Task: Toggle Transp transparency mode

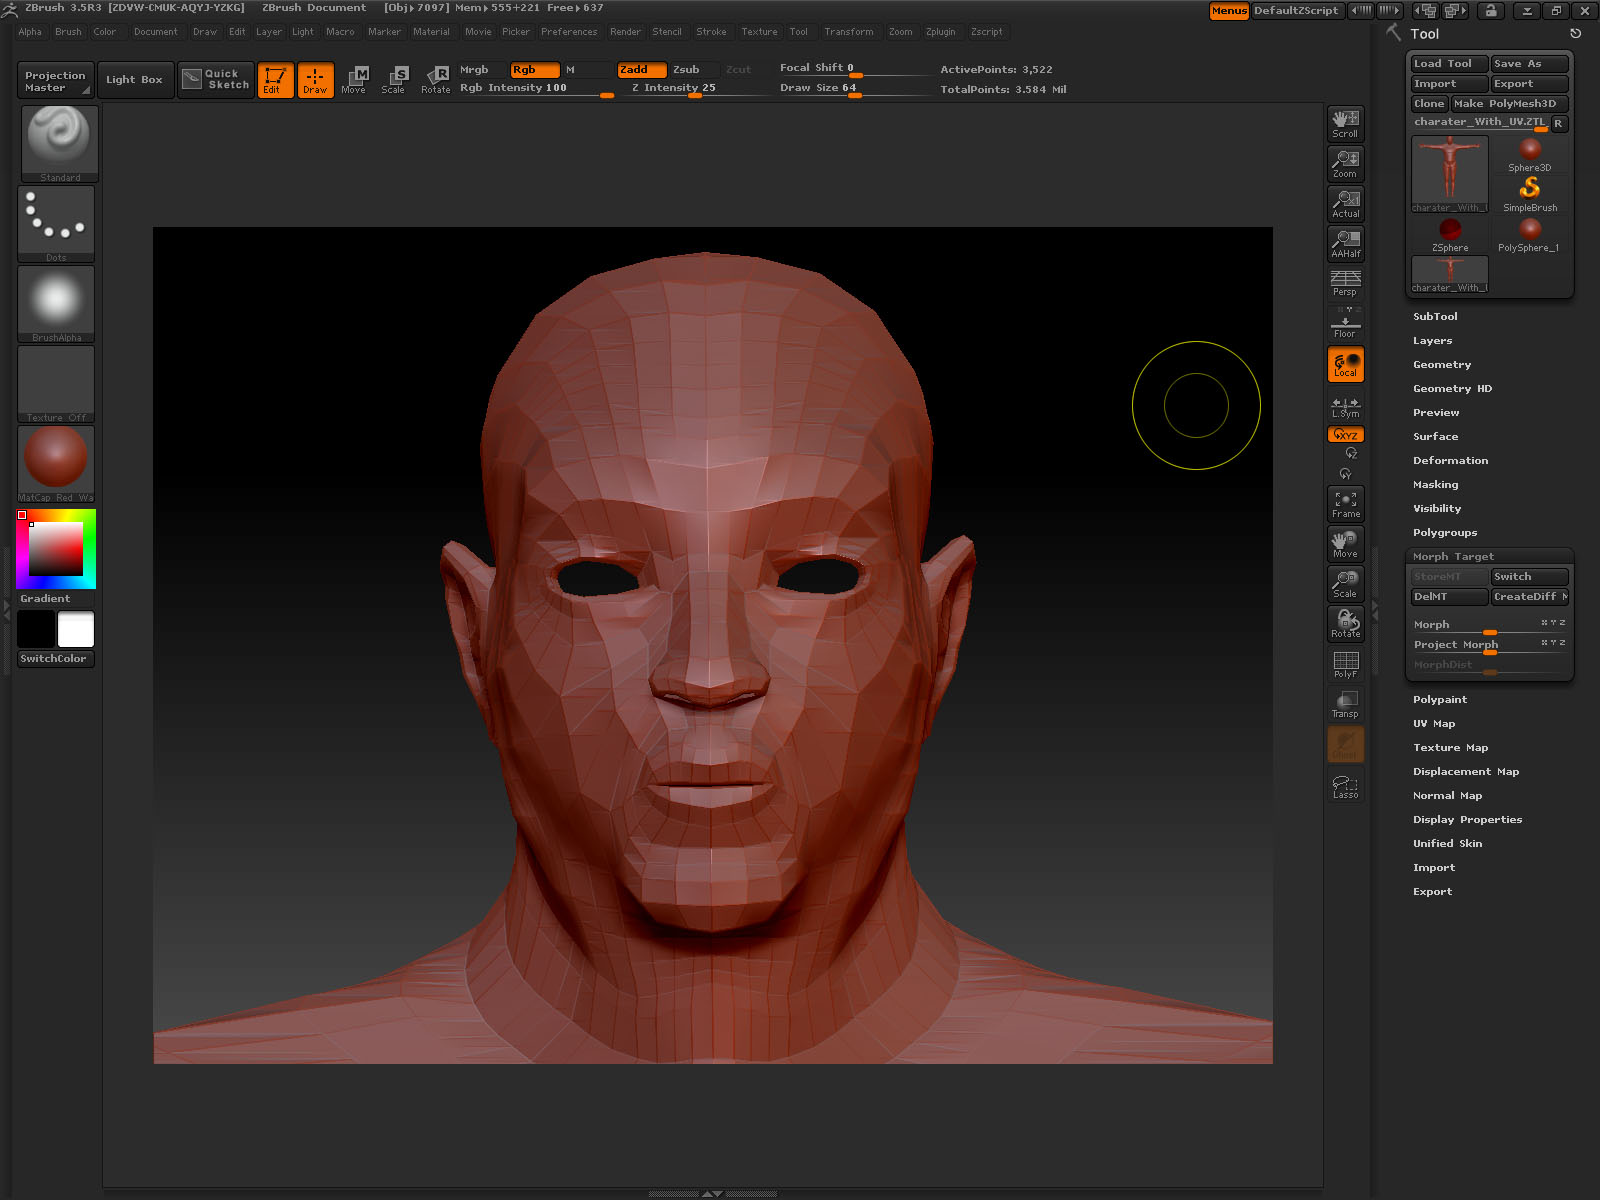Action: (1346, 704)
